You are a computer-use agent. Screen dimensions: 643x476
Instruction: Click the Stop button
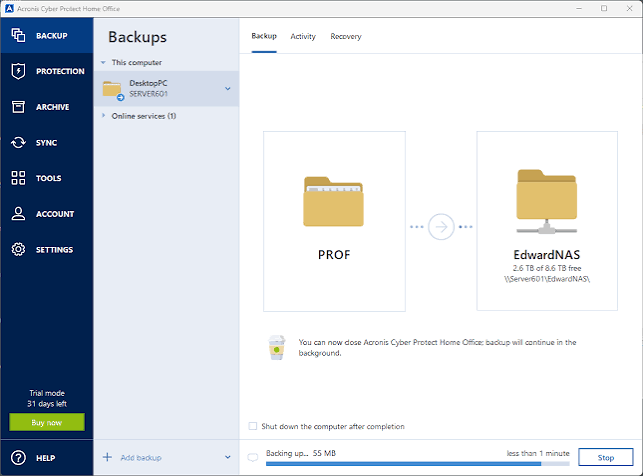[x=605, y=457]
